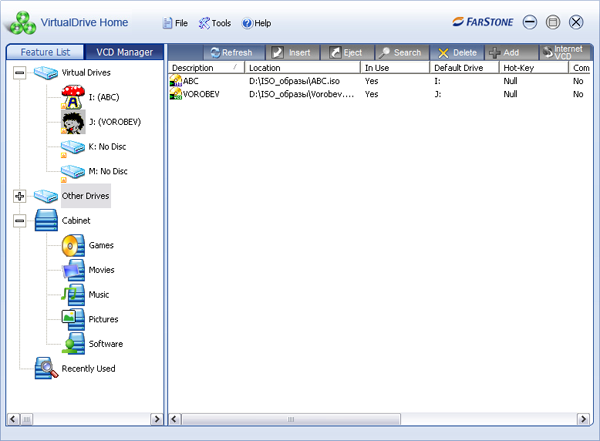Select the Recently Used tree label
The height and width of the screenshot is (441, 600).
88,369
